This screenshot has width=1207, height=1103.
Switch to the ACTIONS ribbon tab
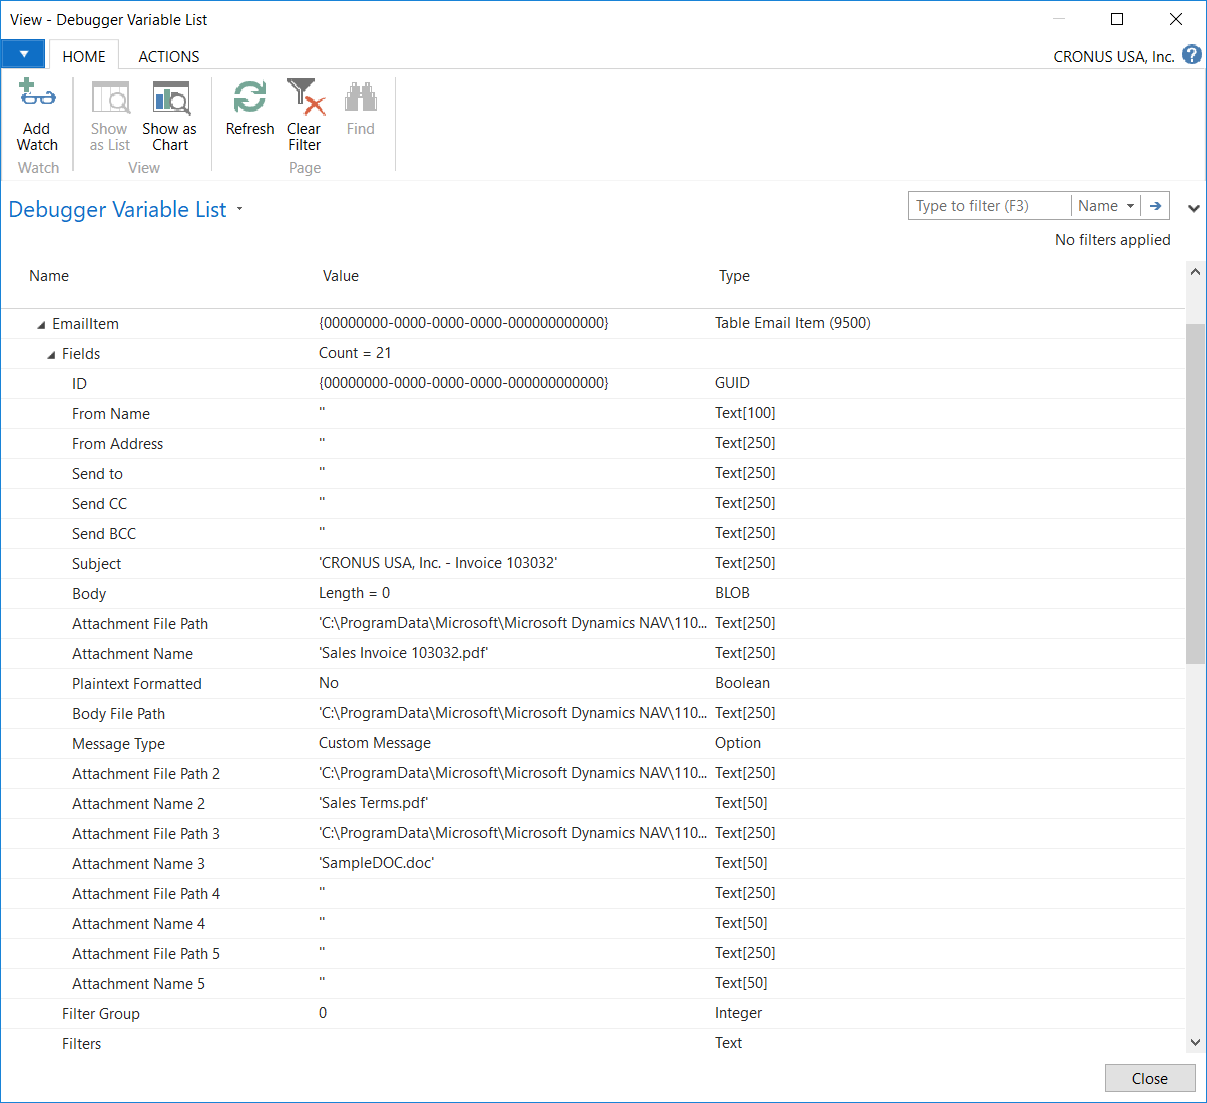pos(168,56)
